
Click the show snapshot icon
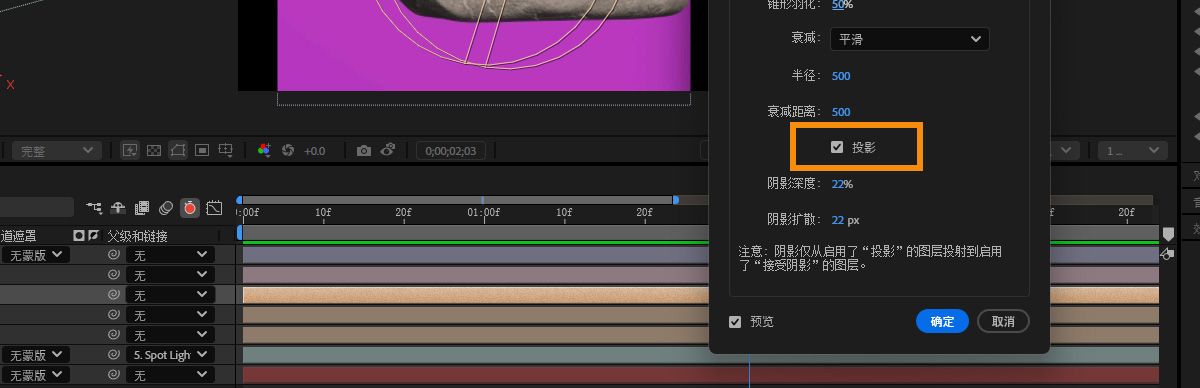click(x=388, y=151)
